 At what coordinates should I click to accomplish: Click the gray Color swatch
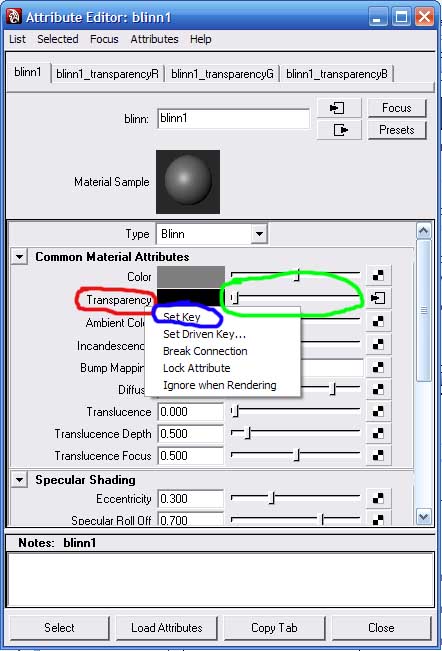[x=190, y=277]
